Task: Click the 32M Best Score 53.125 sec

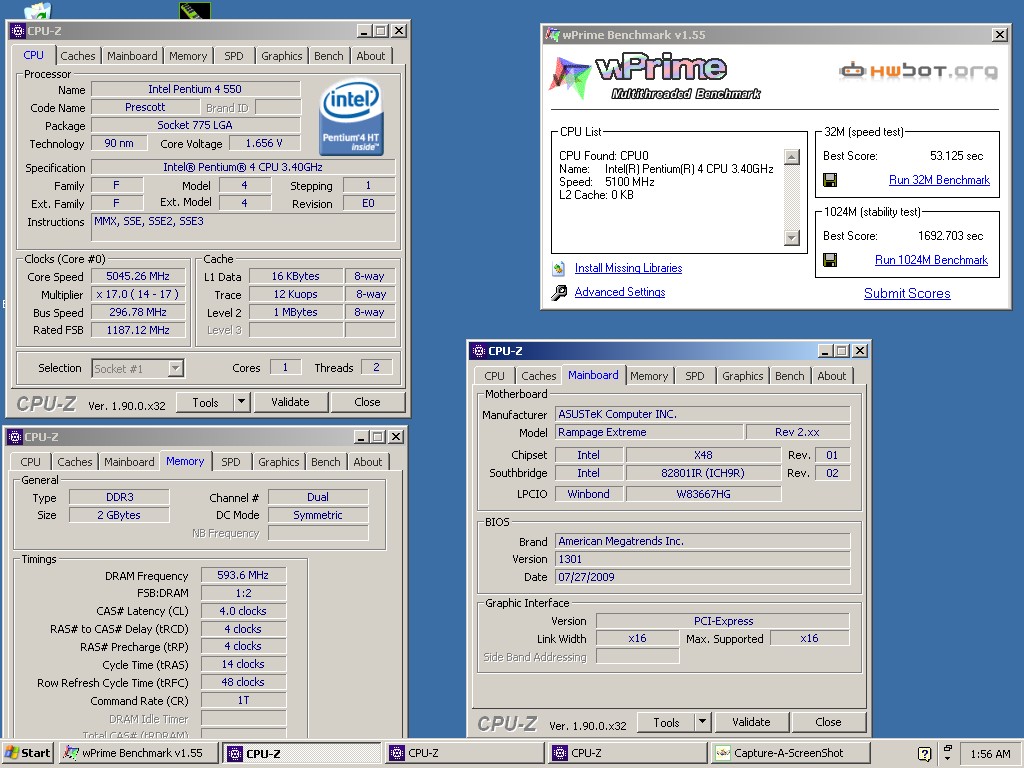Action: (x=956, y=156)
